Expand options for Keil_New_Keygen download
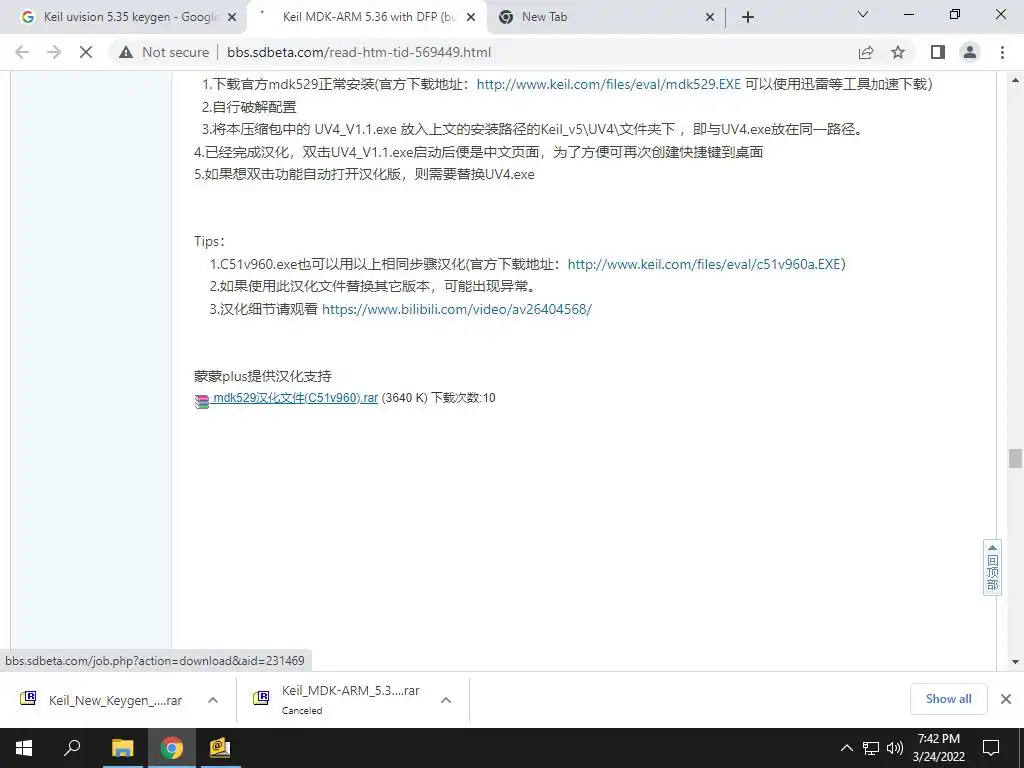 pos(213,700)
